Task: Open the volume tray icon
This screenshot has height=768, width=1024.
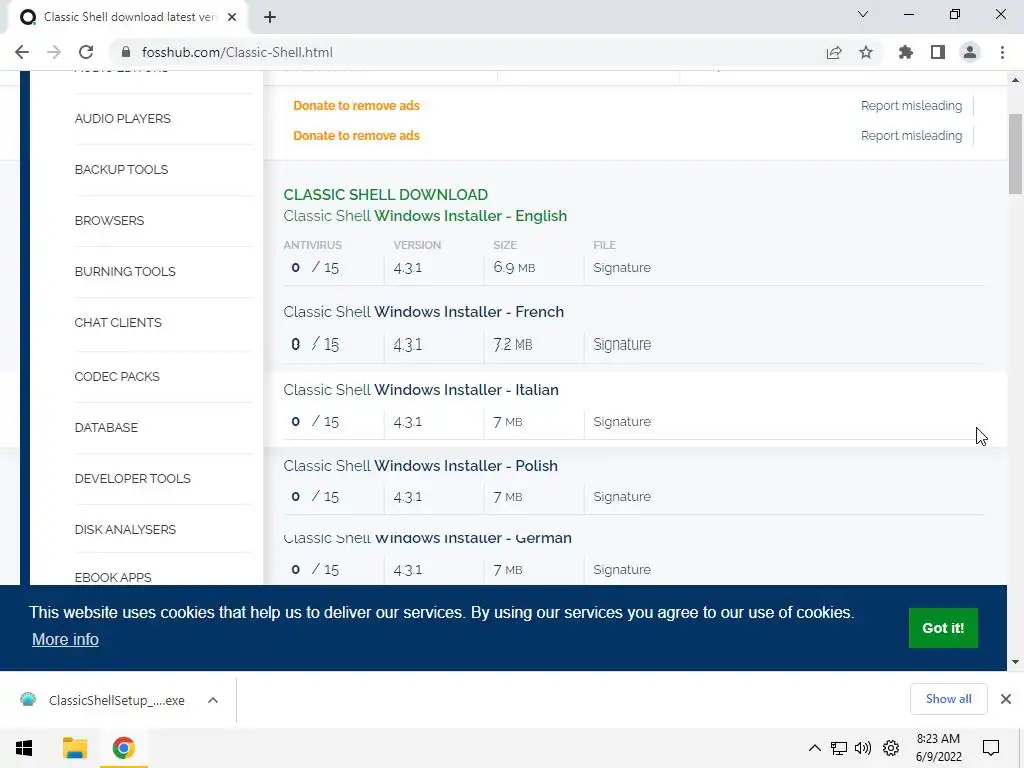Action: pos(863,748)
